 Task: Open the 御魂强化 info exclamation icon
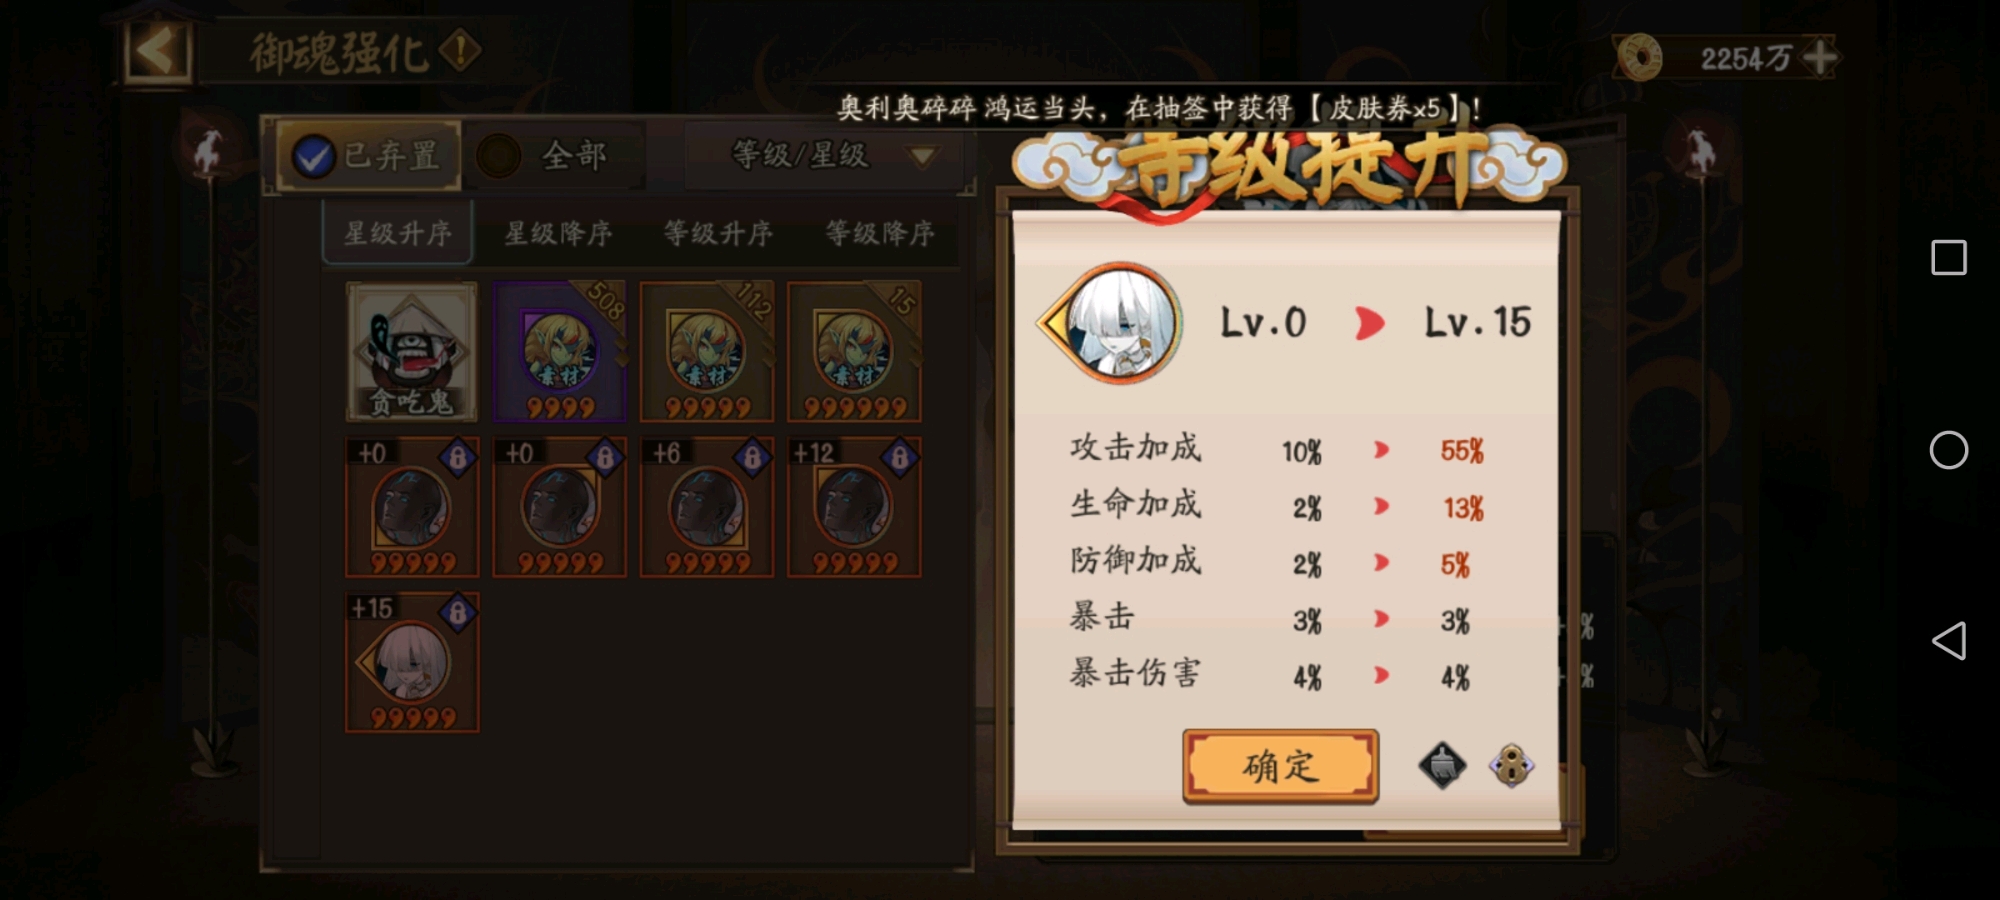click(460, 50)
